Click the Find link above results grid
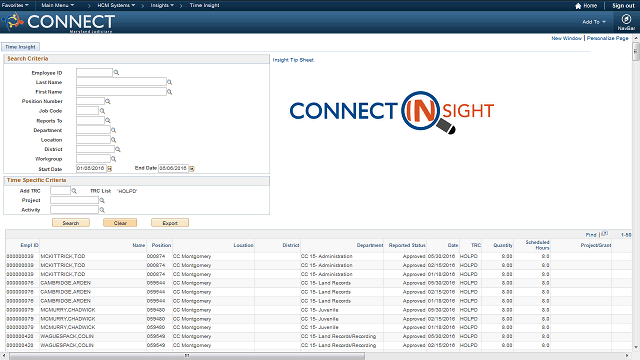This screenshot has width=640, height=360. coord(591,235)
